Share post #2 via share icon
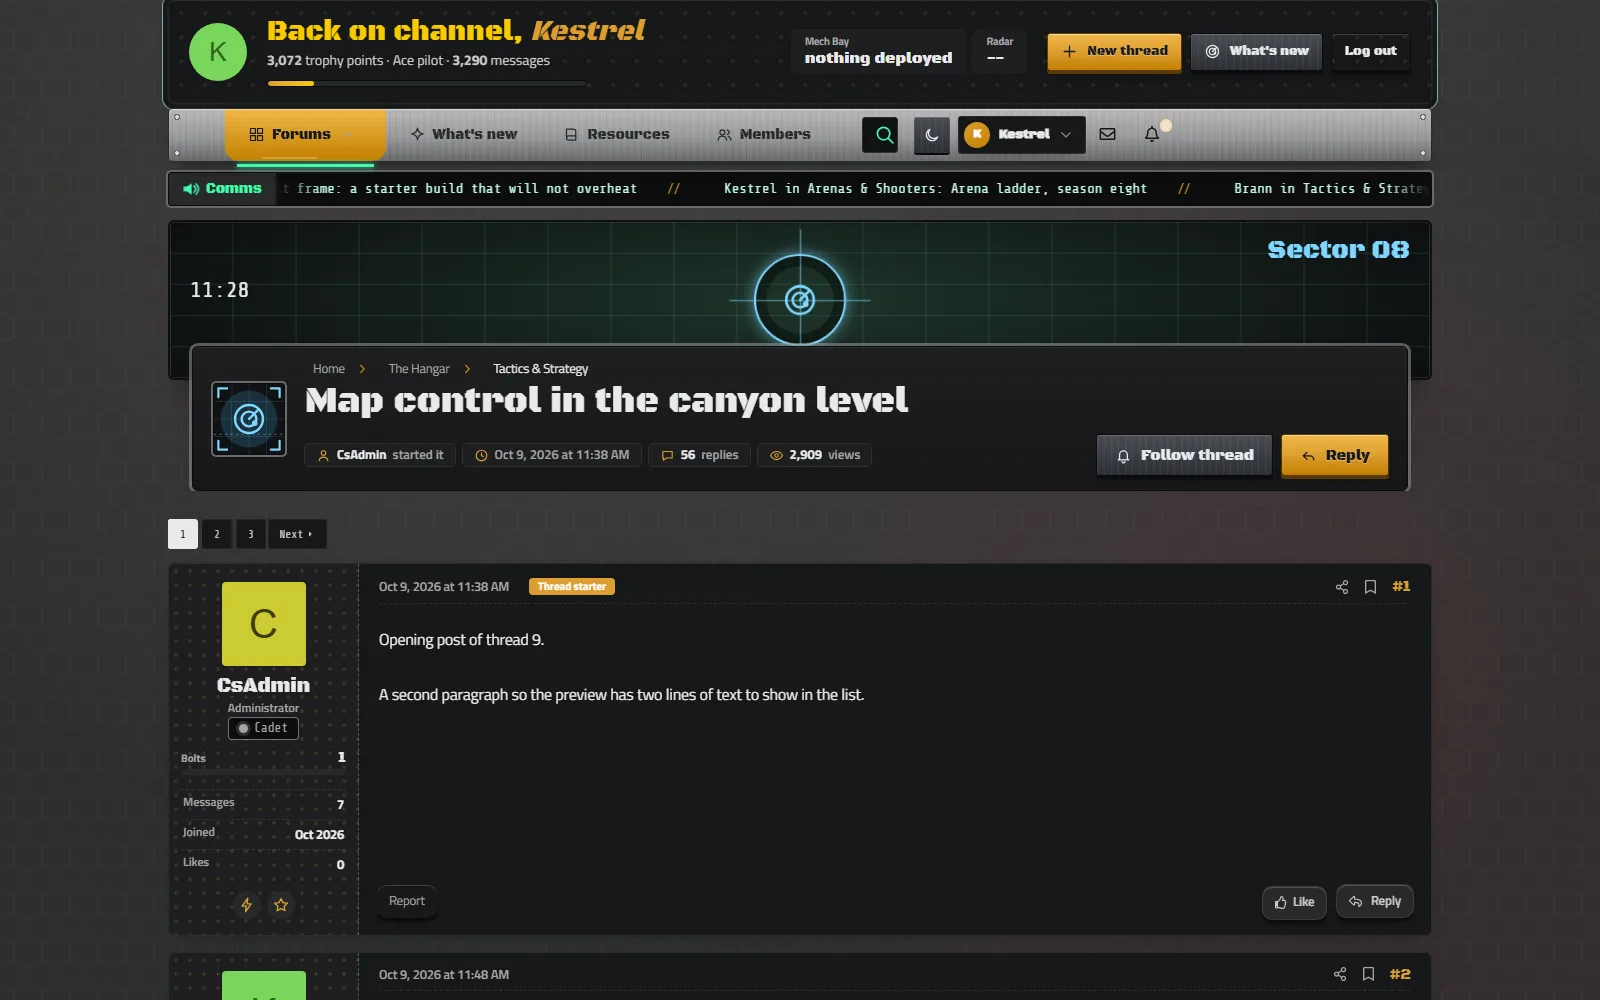Image resolution: width=1600 pixels, height=1000 pixels. click(1340, 974)
